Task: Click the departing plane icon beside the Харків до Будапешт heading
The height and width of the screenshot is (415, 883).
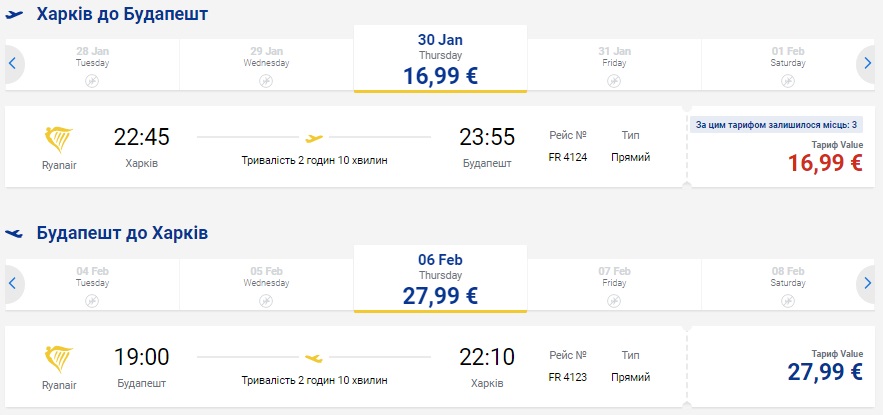Action: pyautogui.click(x=15, y=15)
